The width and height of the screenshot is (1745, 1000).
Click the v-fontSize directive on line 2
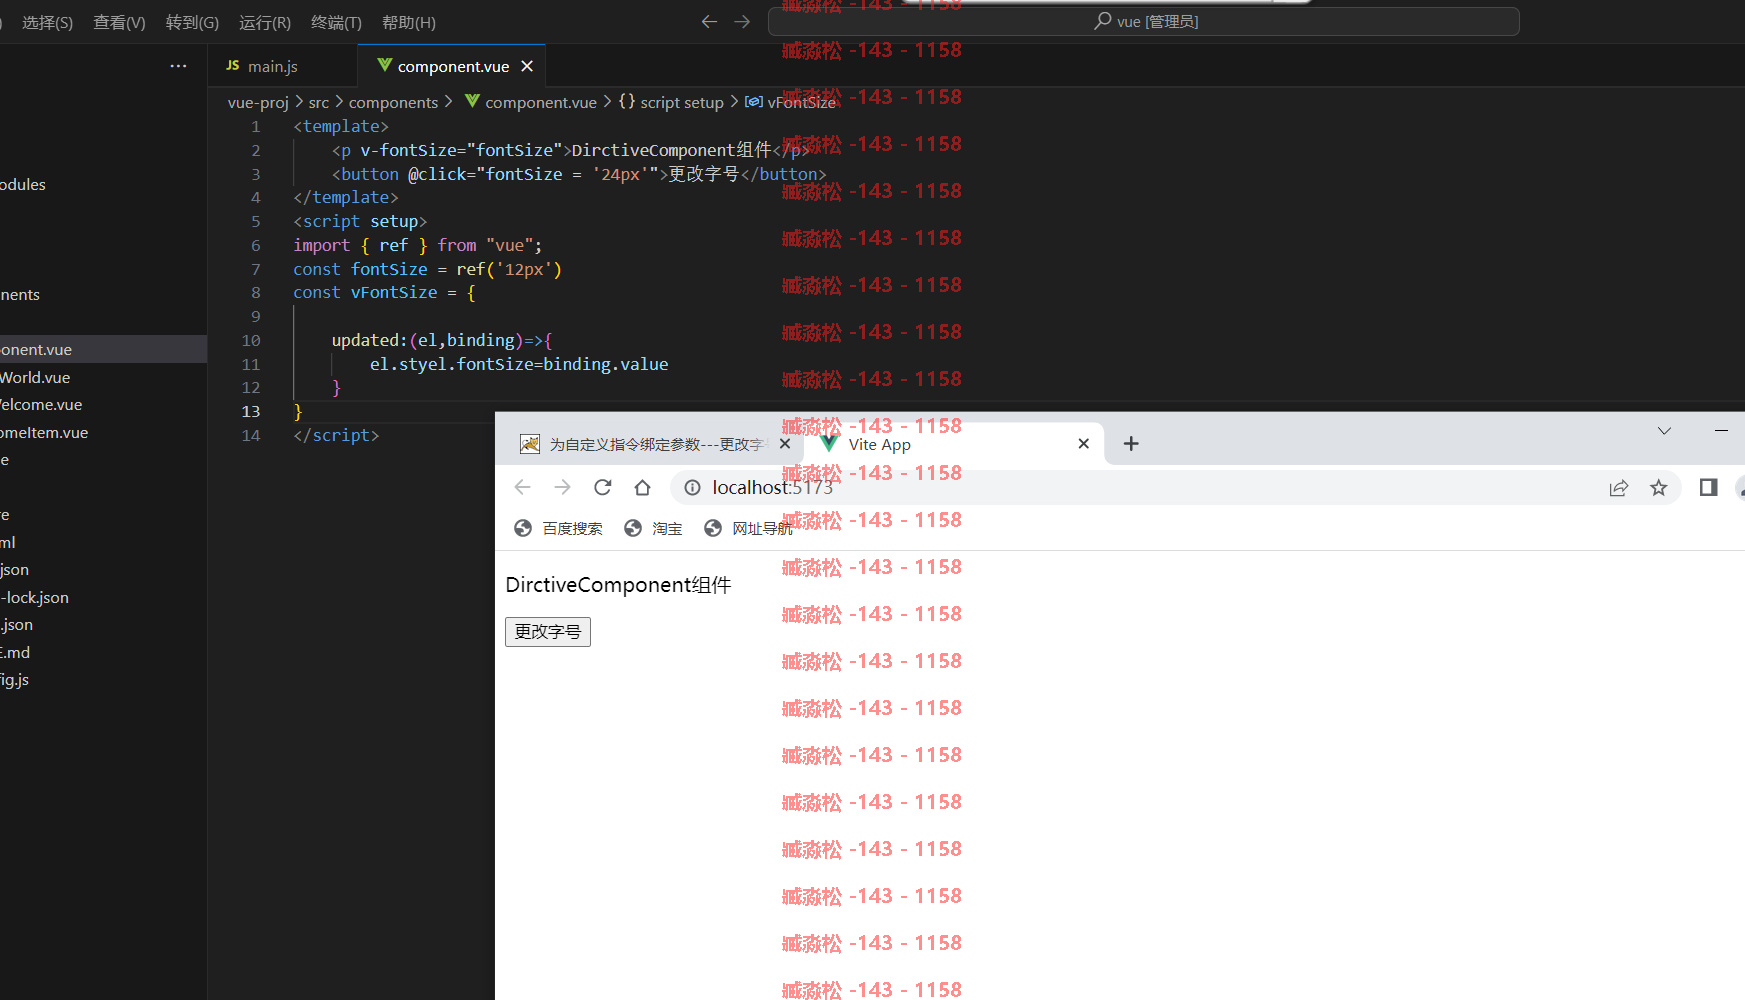click(x=408, y=150)
